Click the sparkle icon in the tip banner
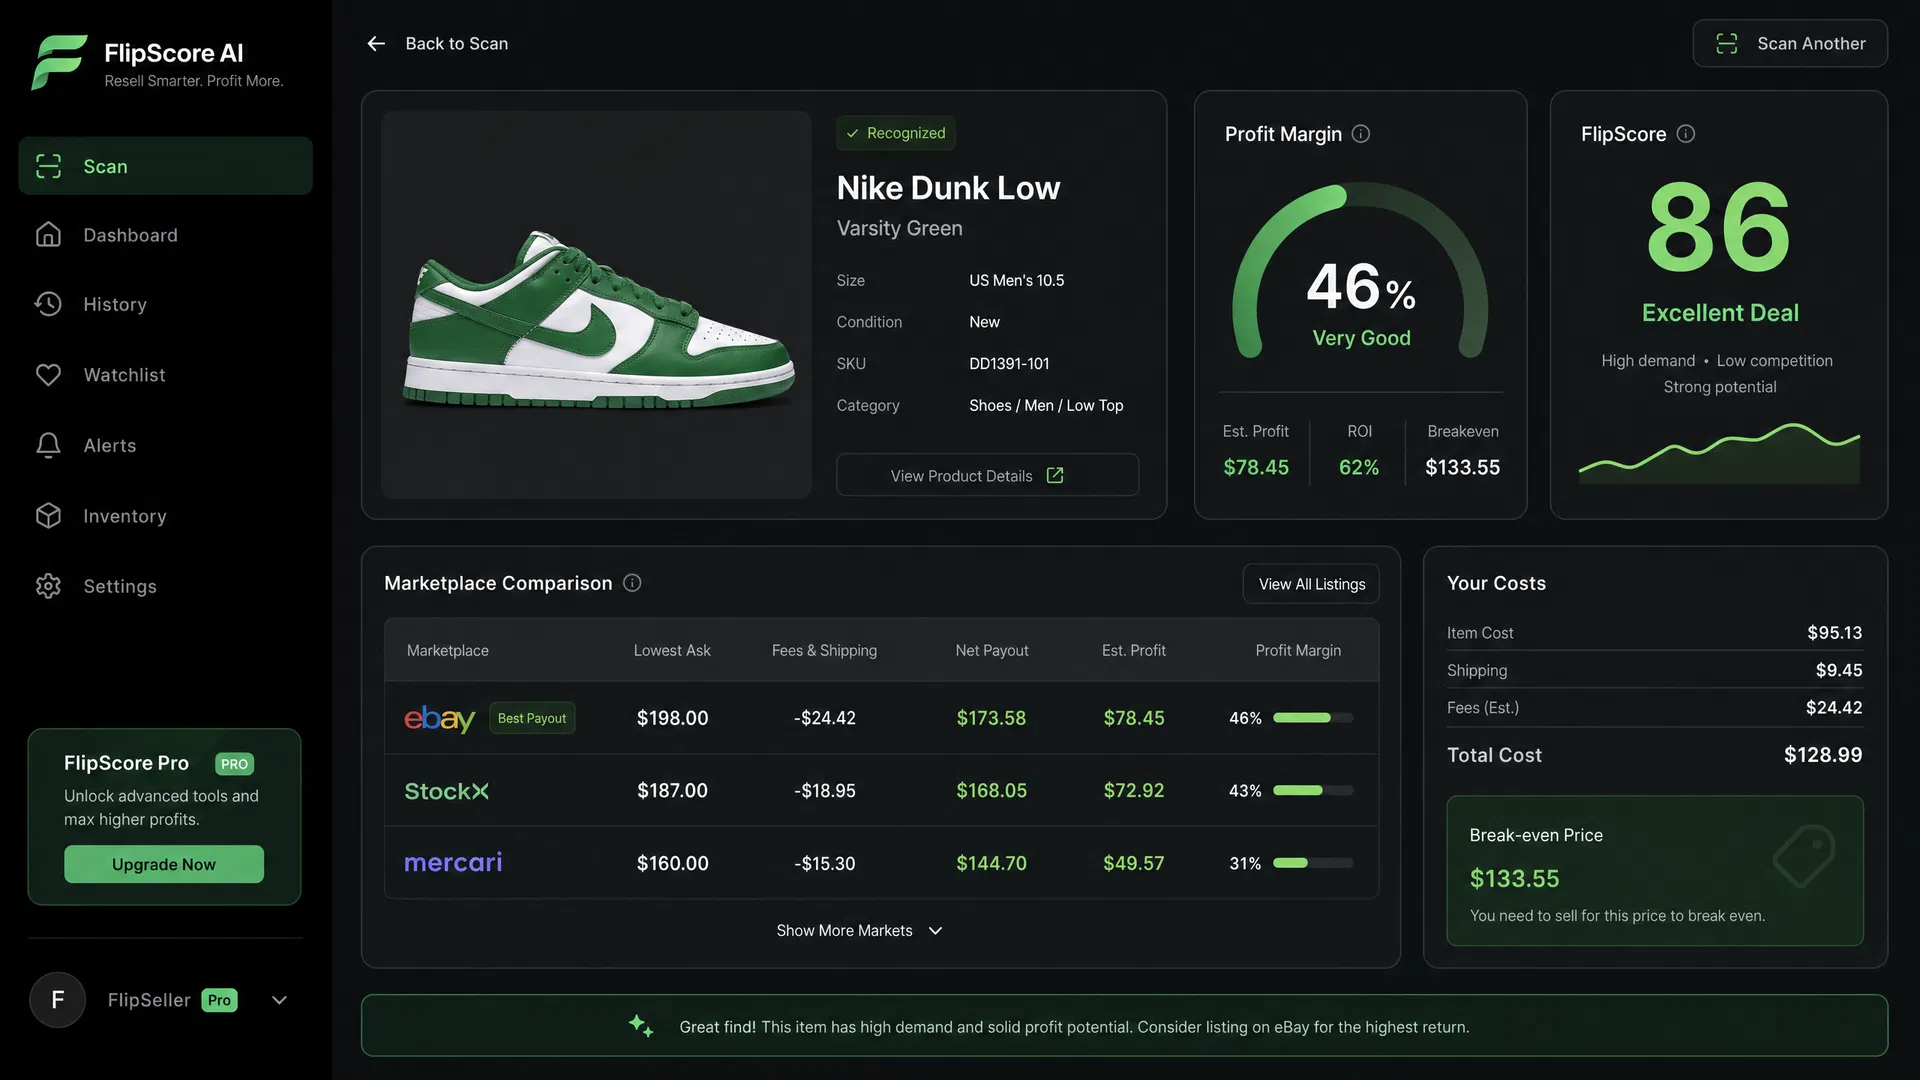 641,1026
